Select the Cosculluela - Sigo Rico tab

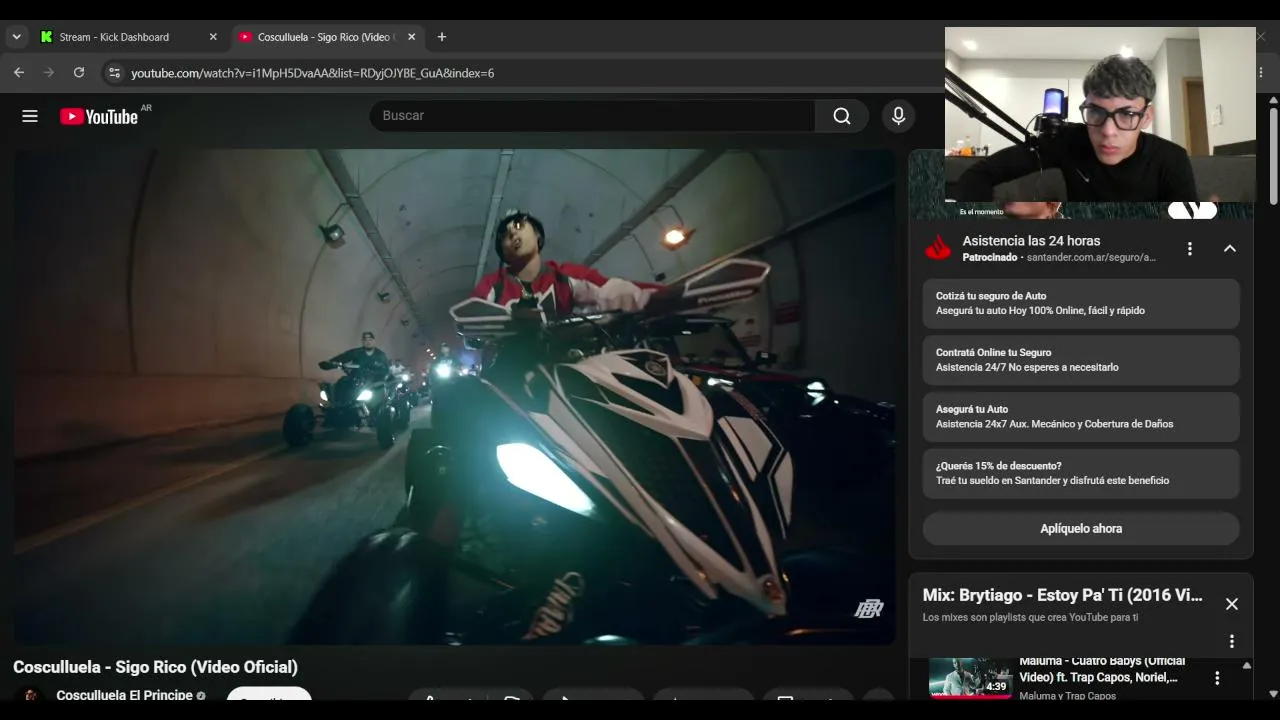[328, 37]
